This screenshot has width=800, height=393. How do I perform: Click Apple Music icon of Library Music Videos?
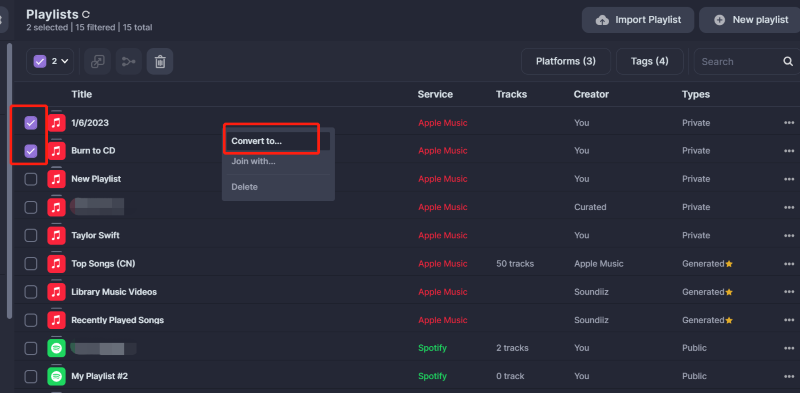pos(57,292)
